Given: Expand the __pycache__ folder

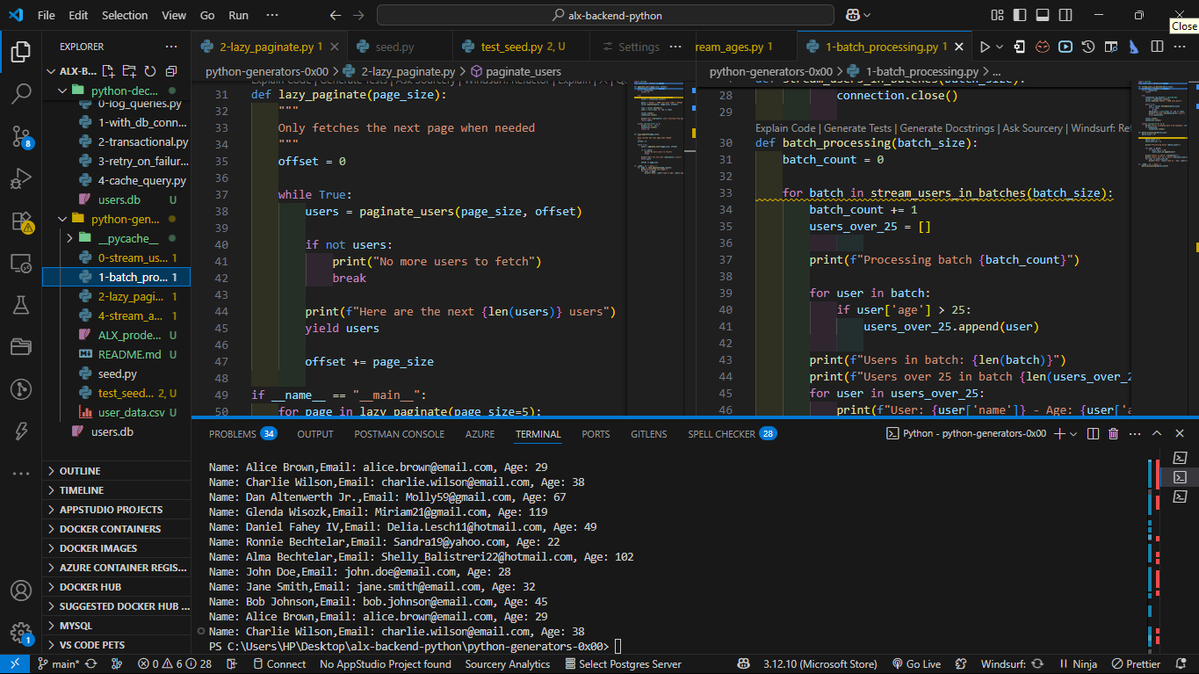Looking at the screenshot, I should coord(116,238).
